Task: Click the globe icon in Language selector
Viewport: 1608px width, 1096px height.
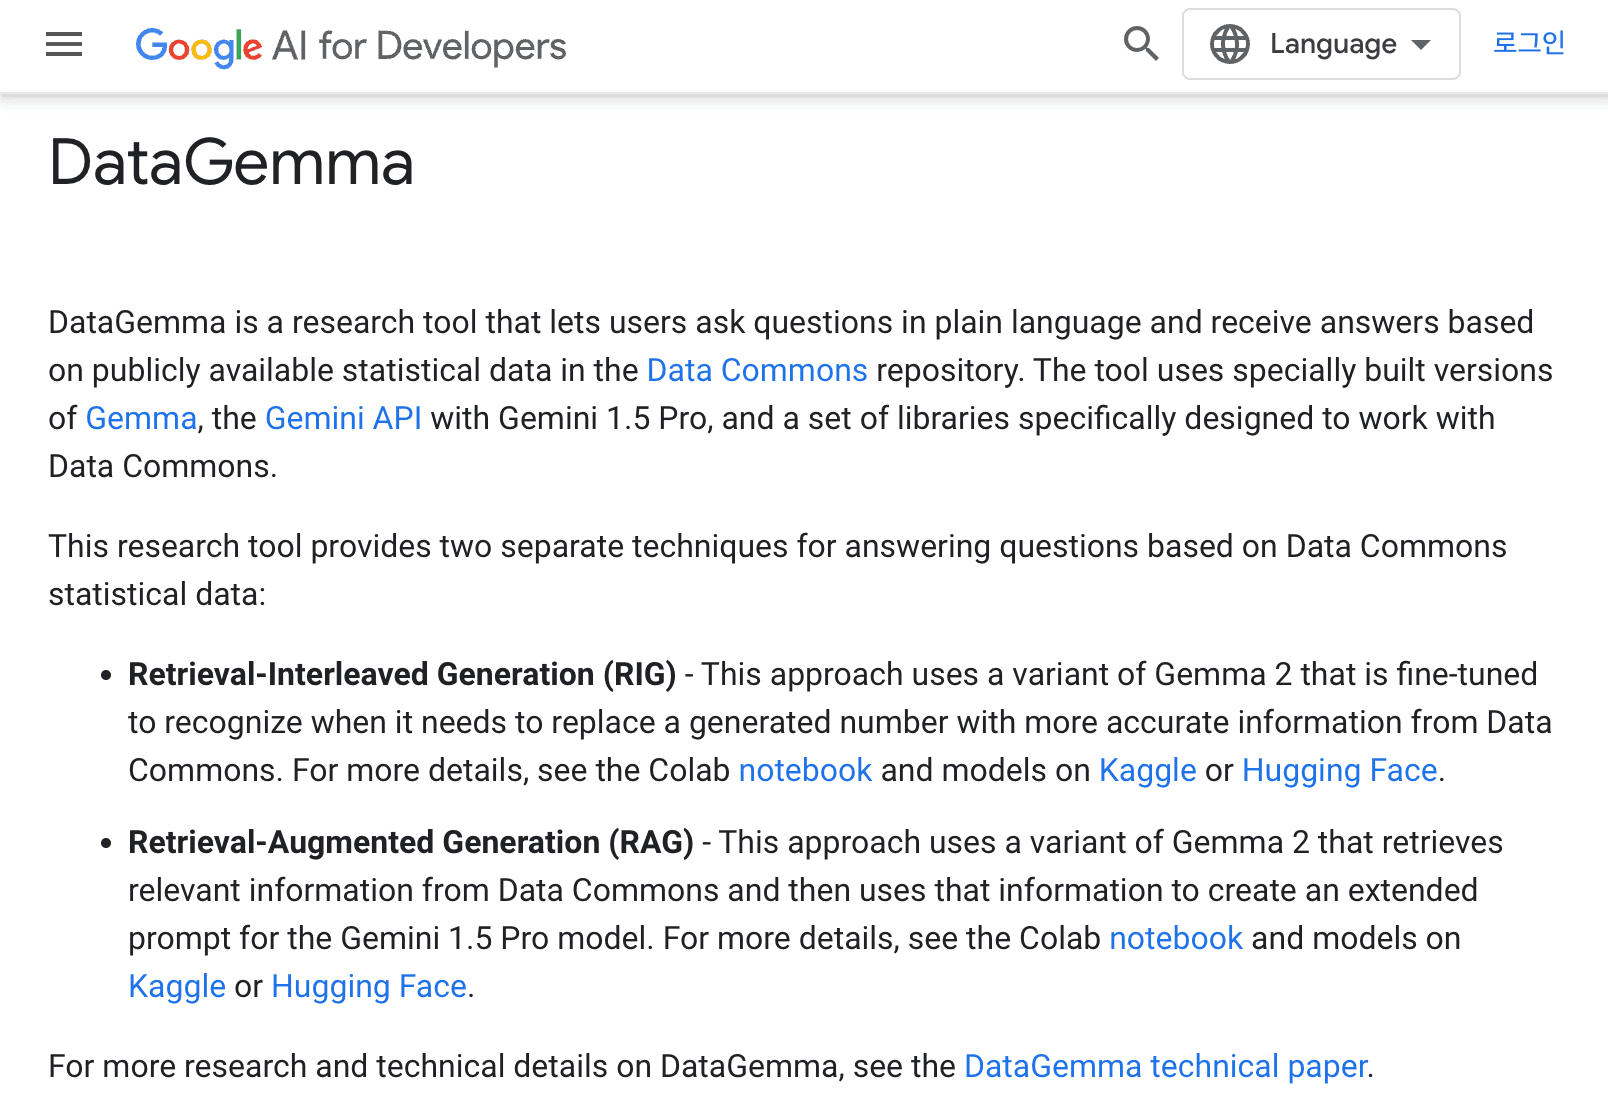Action: coord(1229,44)
